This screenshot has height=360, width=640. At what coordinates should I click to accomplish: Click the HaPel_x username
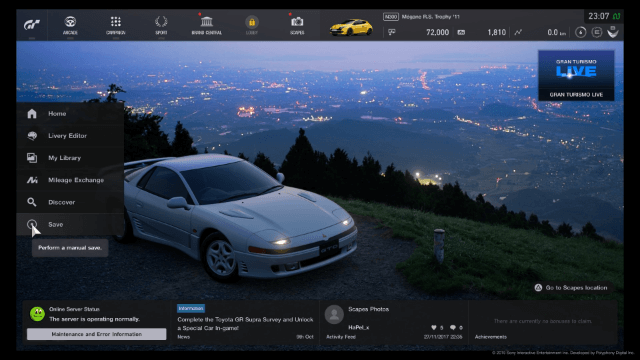[358, 327]
